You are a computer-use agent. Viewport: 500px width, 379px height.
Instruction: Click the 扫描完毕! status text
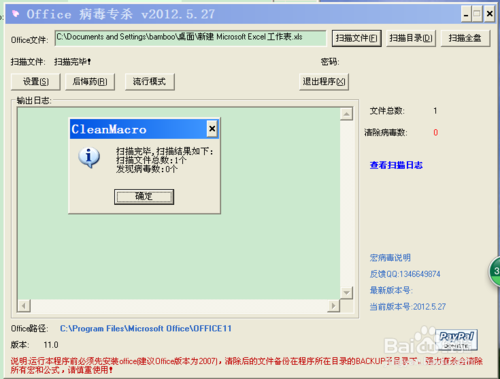click(72, 62)
